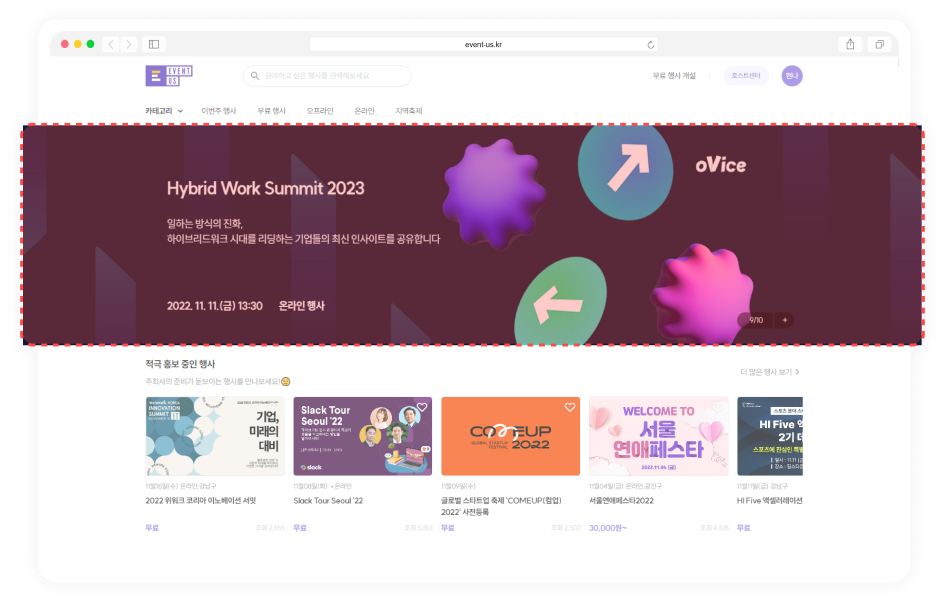The image size is (945, 602).
Task: Open the HI Five thumbnail
Action: coord(770,436)
